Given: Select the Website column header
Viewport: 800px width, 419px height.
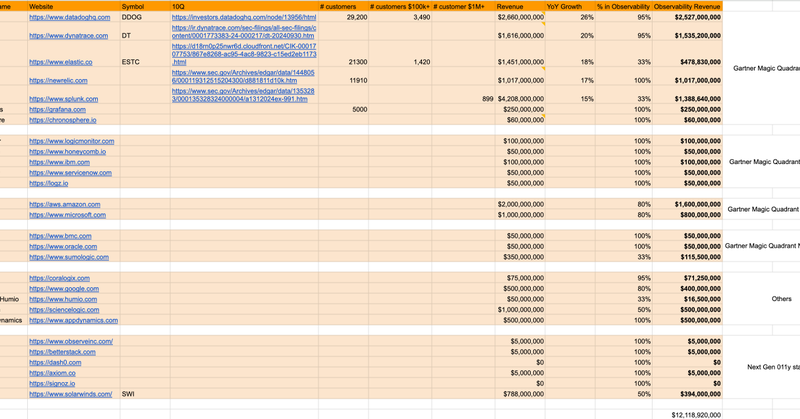Looking at the screenshot, I should [x=73, y=7].
